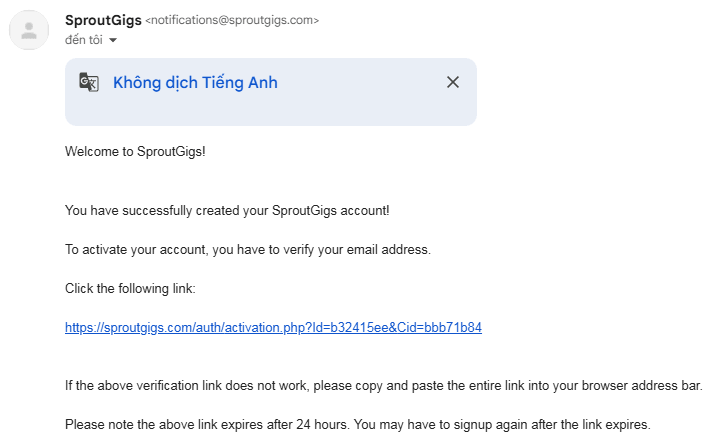Click the "Click the following link:" text
Viewport: 726px width, 438px height.
130,288
